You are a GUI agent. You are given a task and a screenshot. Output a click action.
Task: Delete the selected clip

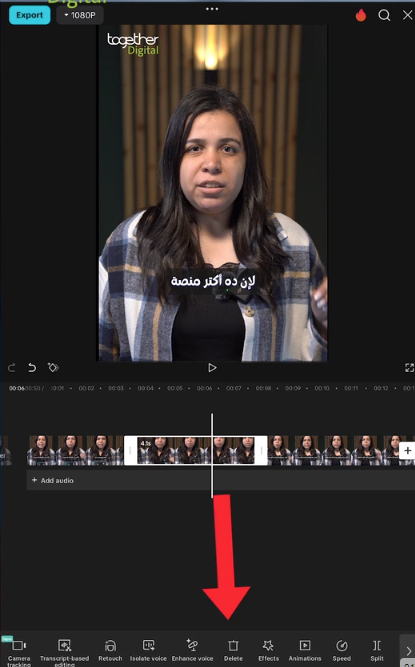pos(233,651)
